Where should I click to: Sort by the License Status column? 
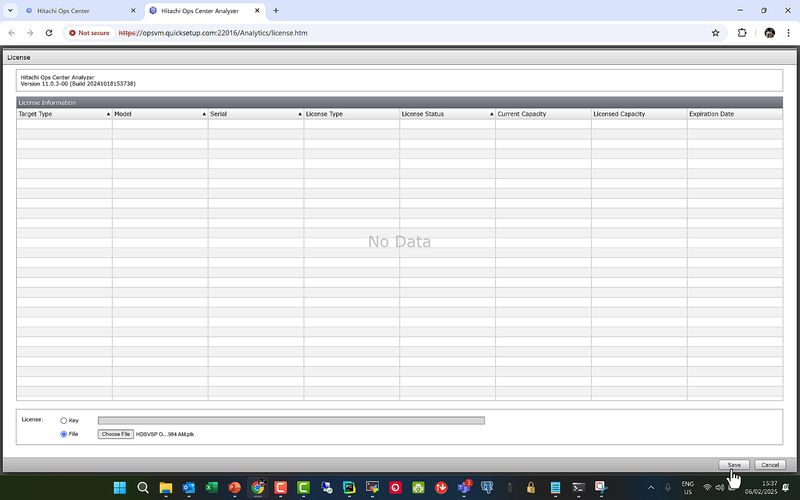[447, 114]
